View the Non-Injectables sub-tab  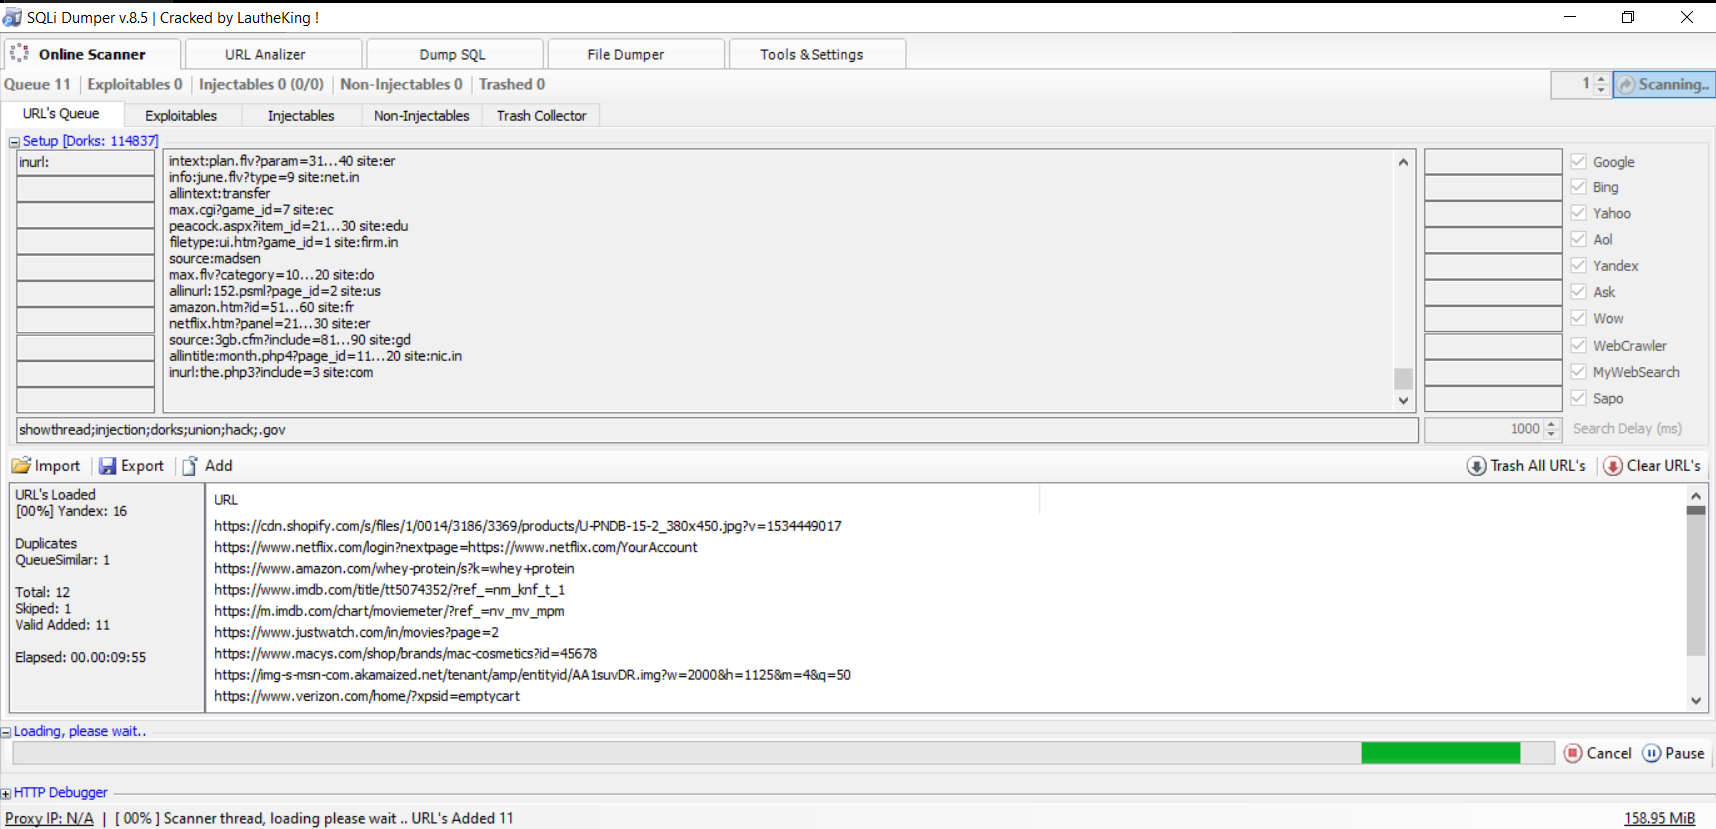pyautogui.click(x=422, y=116)
